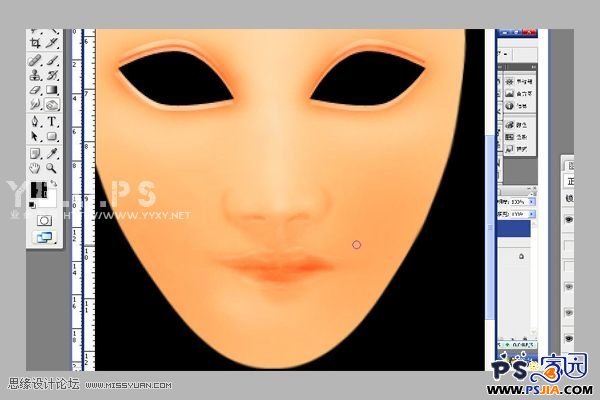Select the Healing Brush tool
The image size is (600, 400).
(x=35, y=60)
